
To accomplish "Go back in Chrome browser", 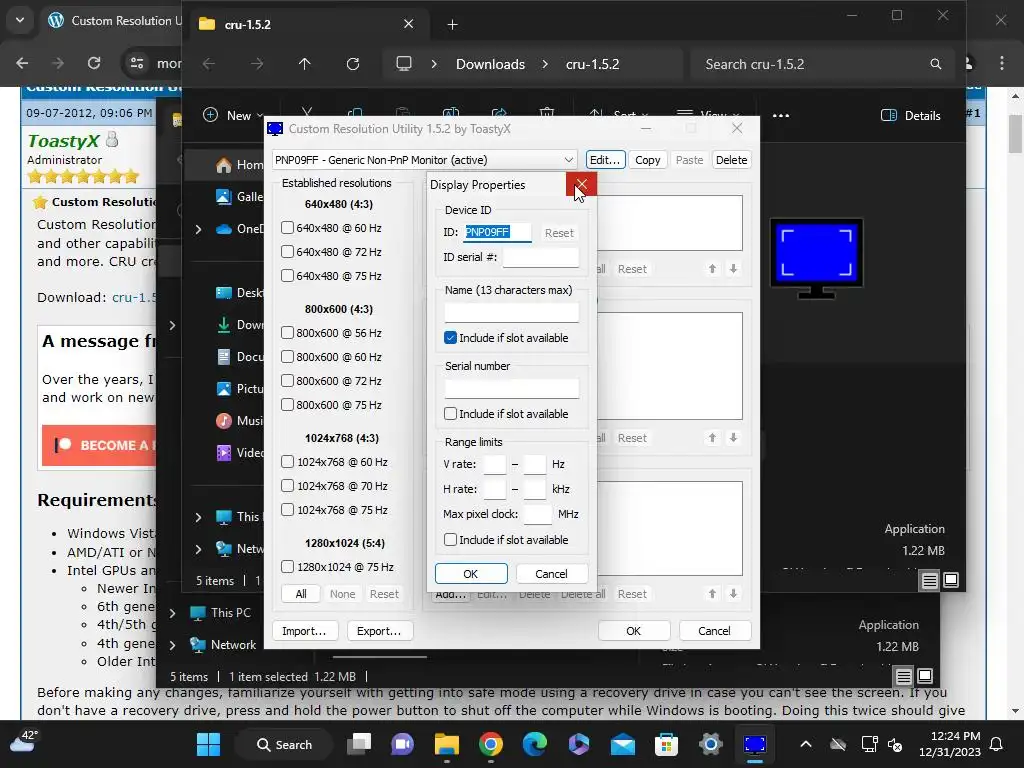I will [22, 63].
